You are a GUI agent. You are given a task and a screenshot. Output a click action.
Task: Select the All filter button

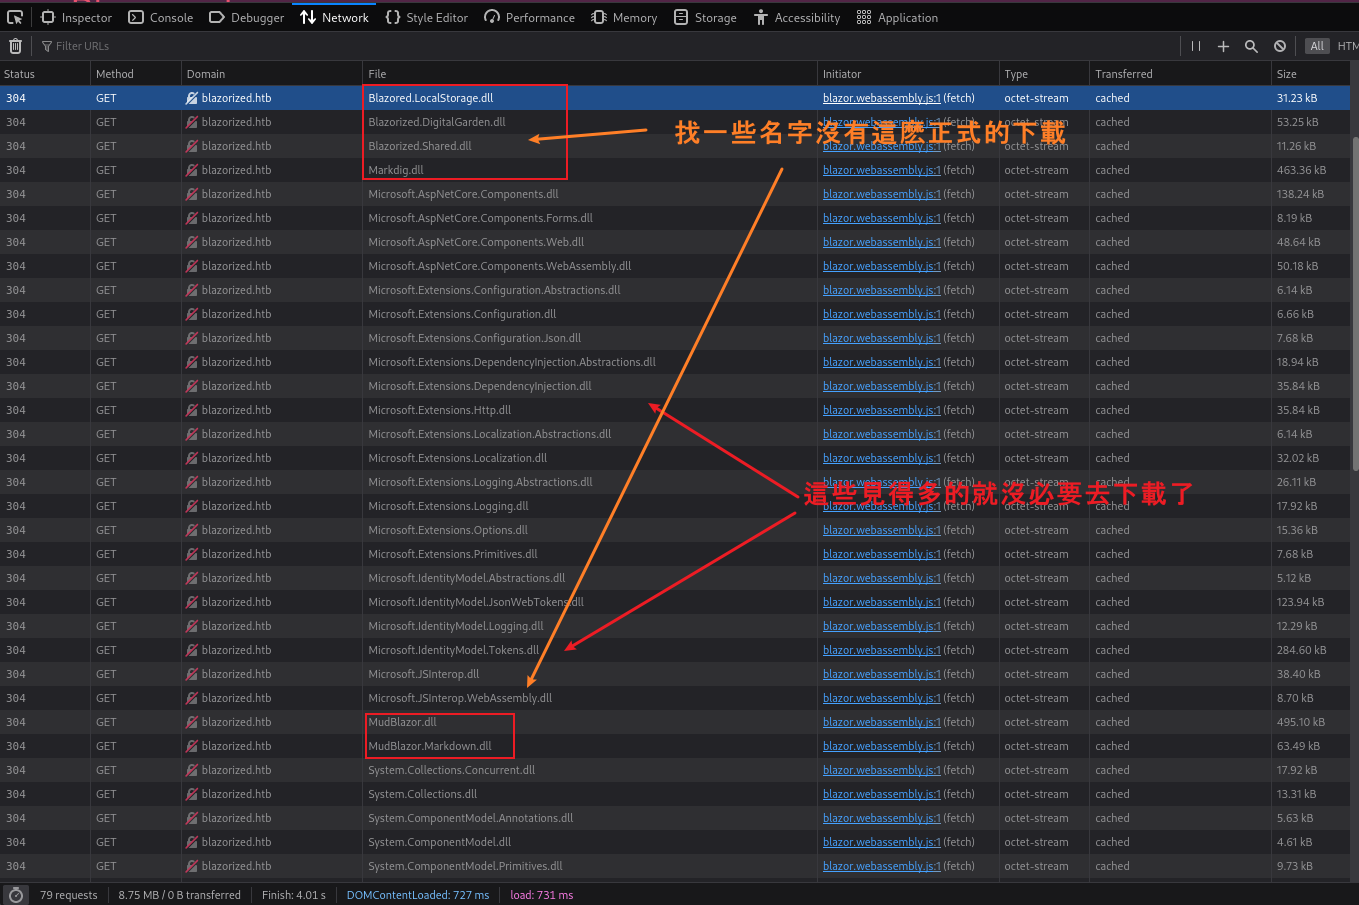pyautogui.click(x=1317, y=46)
